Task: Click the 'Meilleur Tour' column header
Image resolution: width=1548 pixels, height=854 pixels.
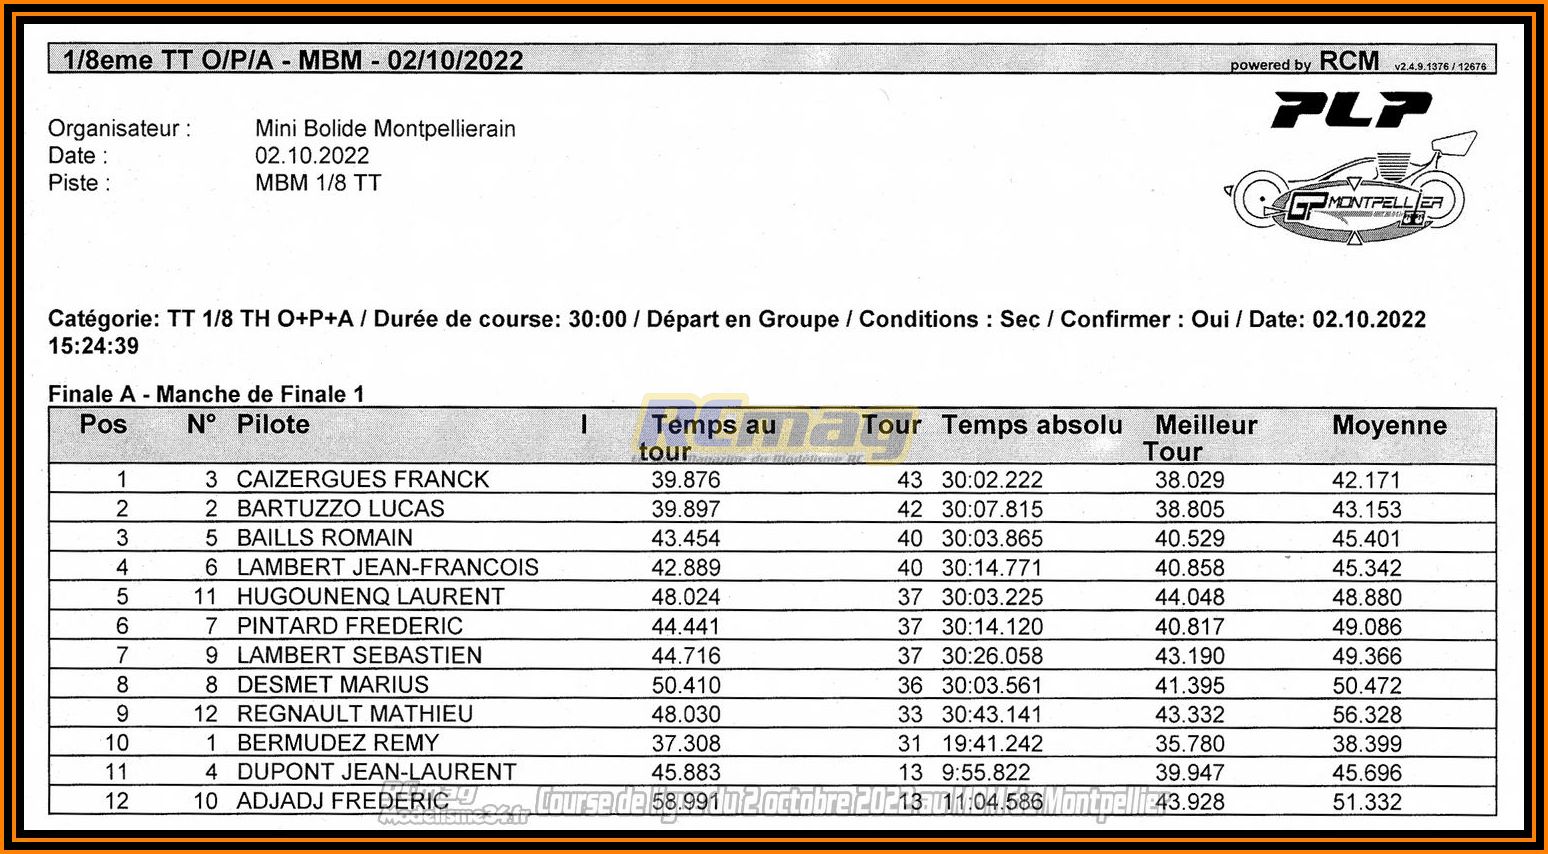Action: click(x=1200, y=437)
